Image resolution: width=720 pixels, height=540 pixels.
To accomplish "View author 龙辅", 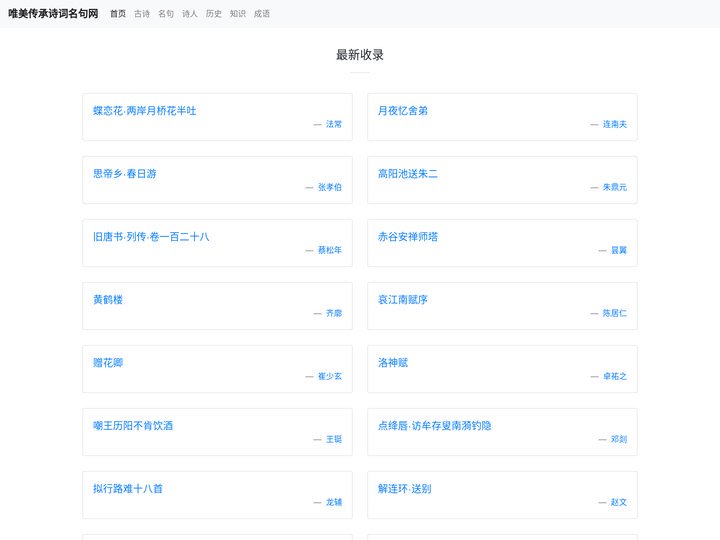I will (334, 501).
